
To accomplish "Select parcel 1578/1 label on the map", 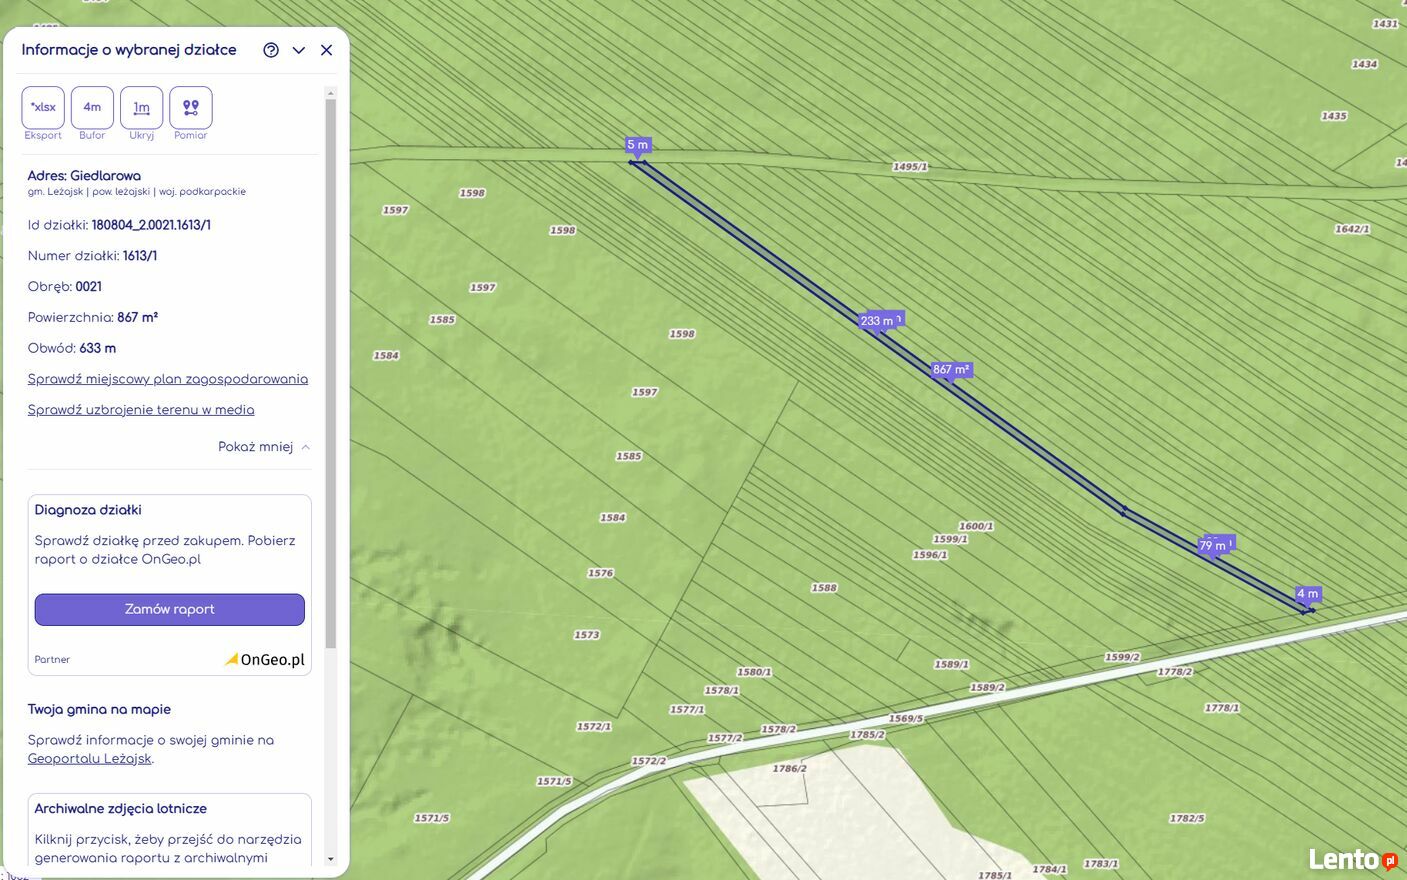I will pos(721,690).
